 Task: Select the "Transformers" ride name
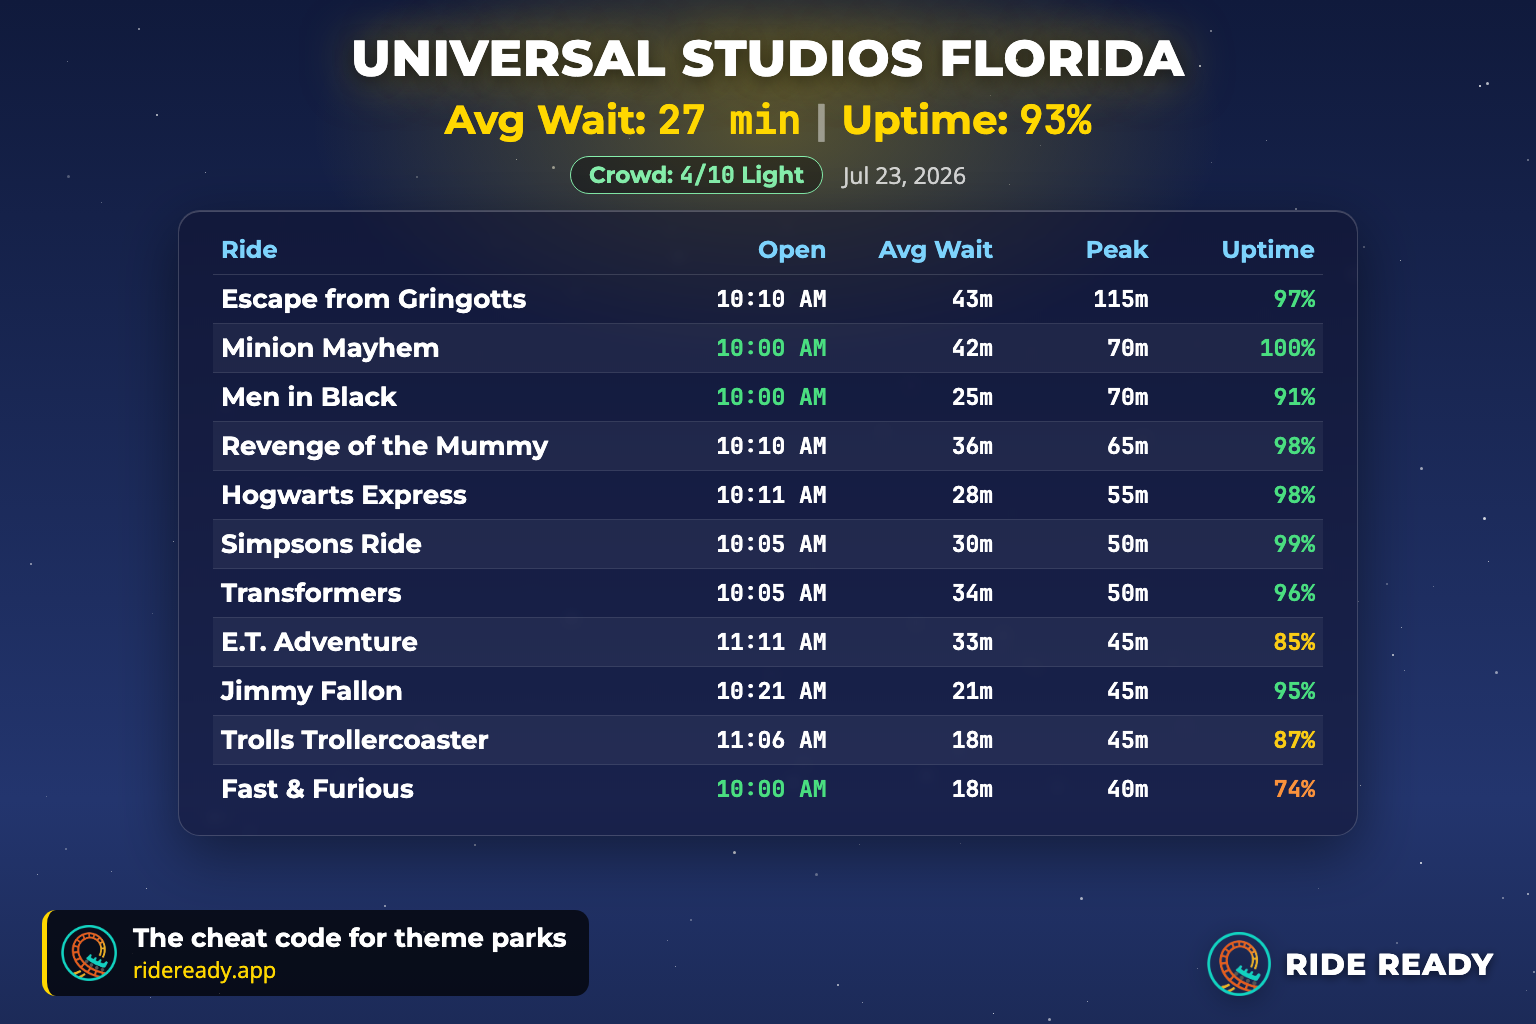(311, 593)
